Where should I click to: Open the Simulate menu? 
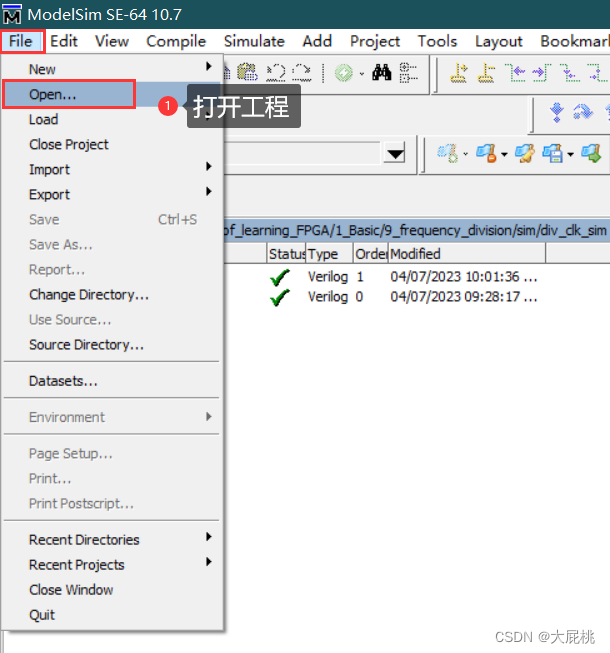(254, 41)
